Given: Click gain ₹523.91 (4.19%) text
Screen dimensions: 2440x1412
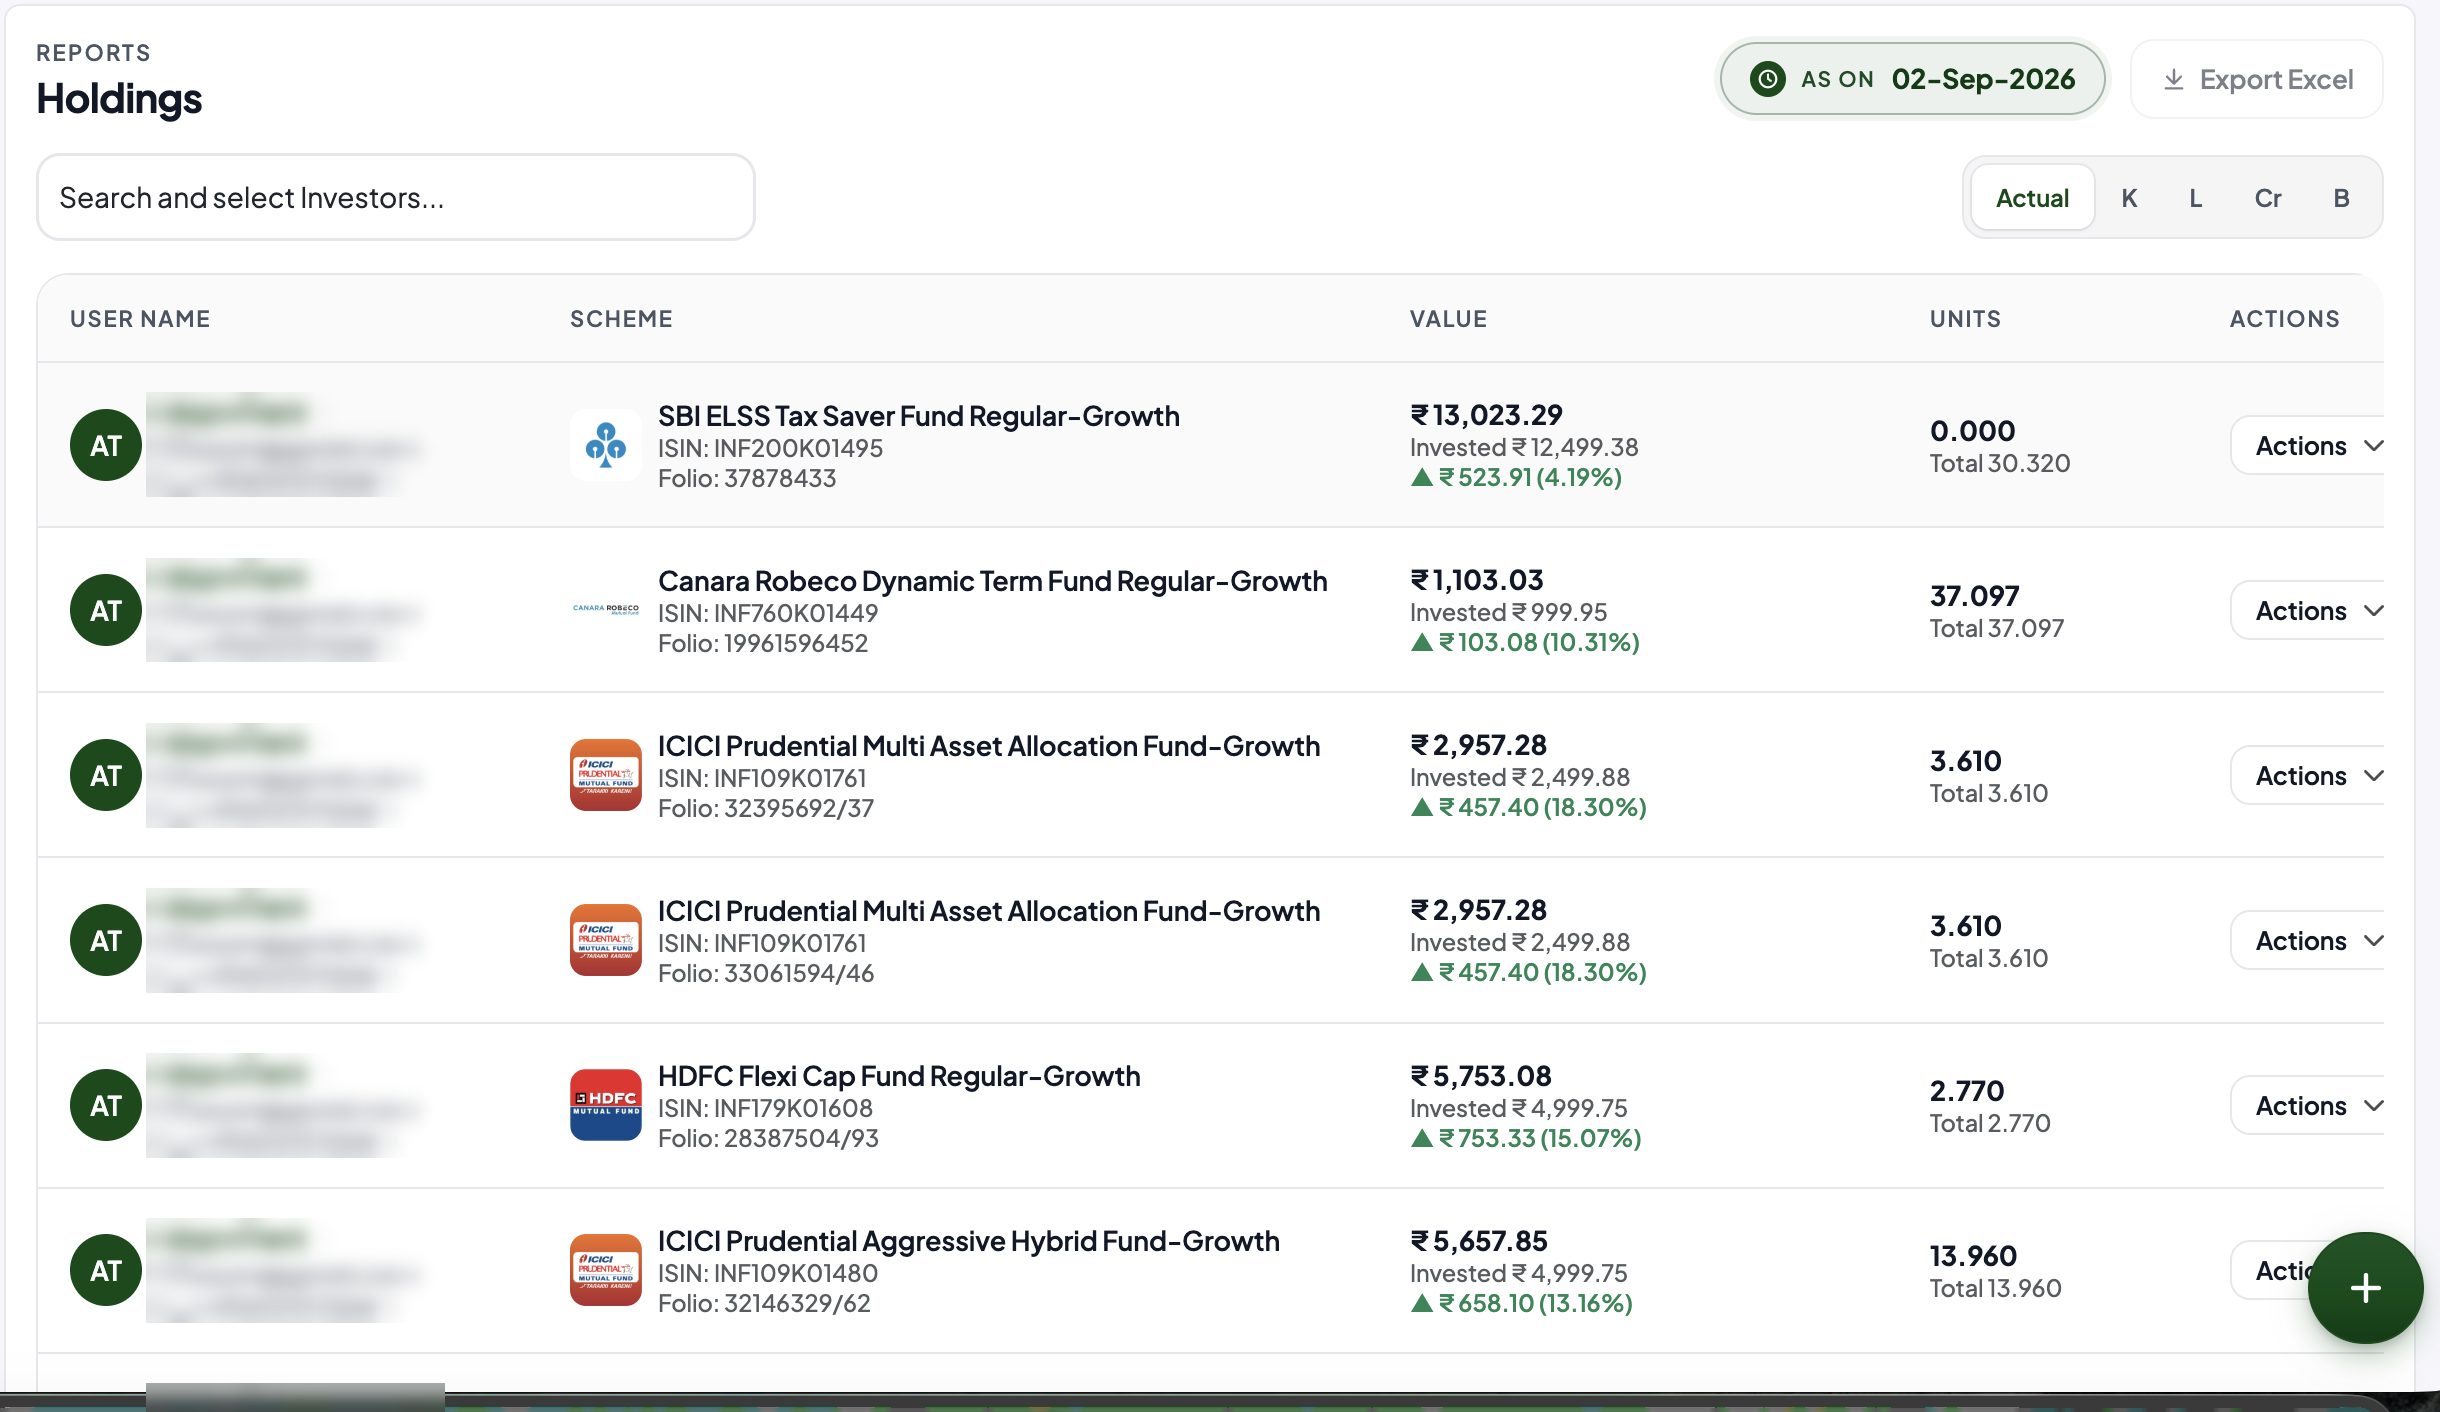Looking at the screenshot, I should pos(1516,477).
